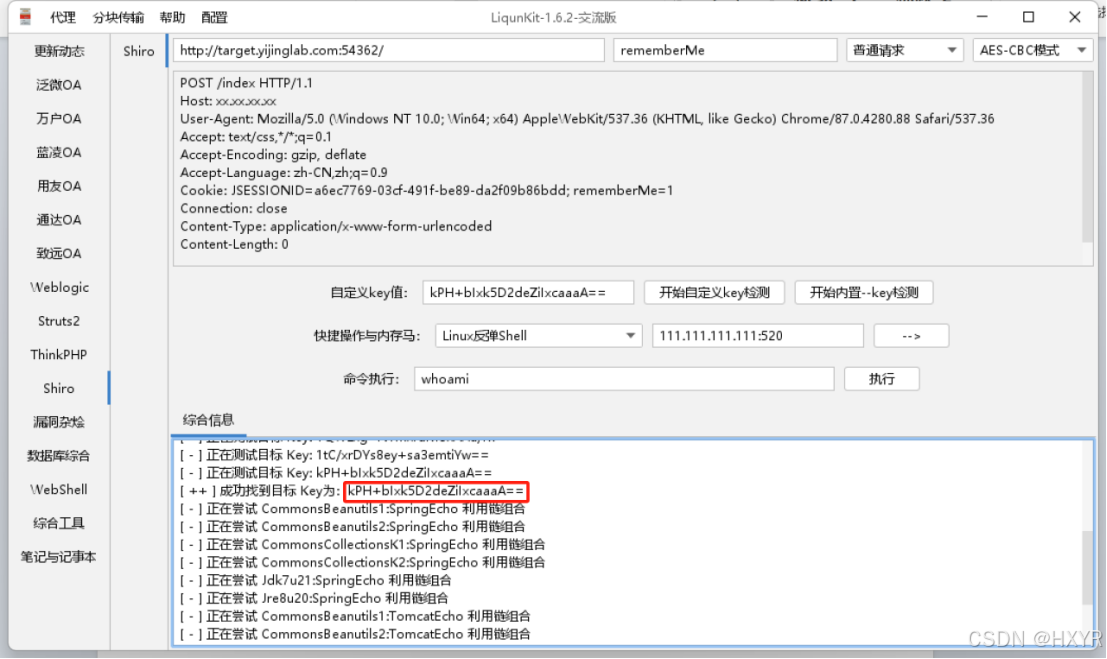Click the Cookie JSESSIONID header line

pos(426,190)
